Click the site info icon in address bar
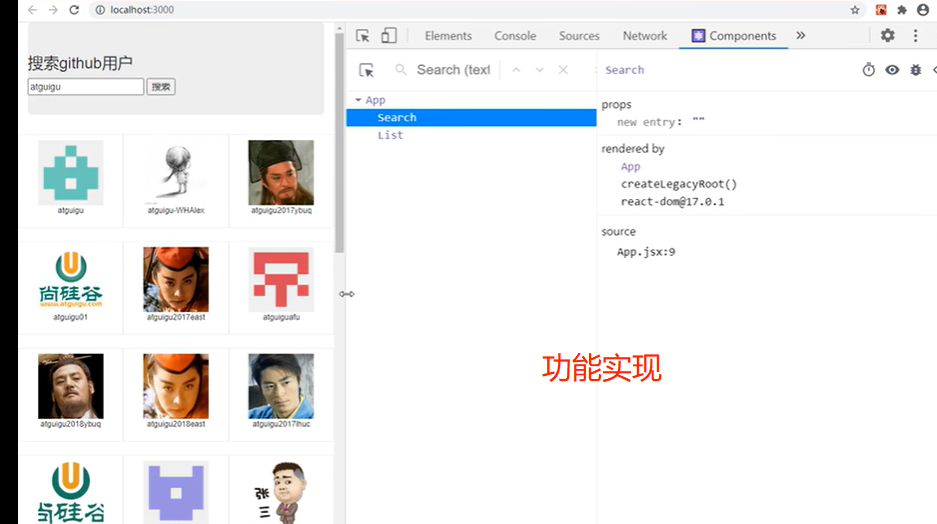Viewport: 937px width, 524px height. [100, 10]
